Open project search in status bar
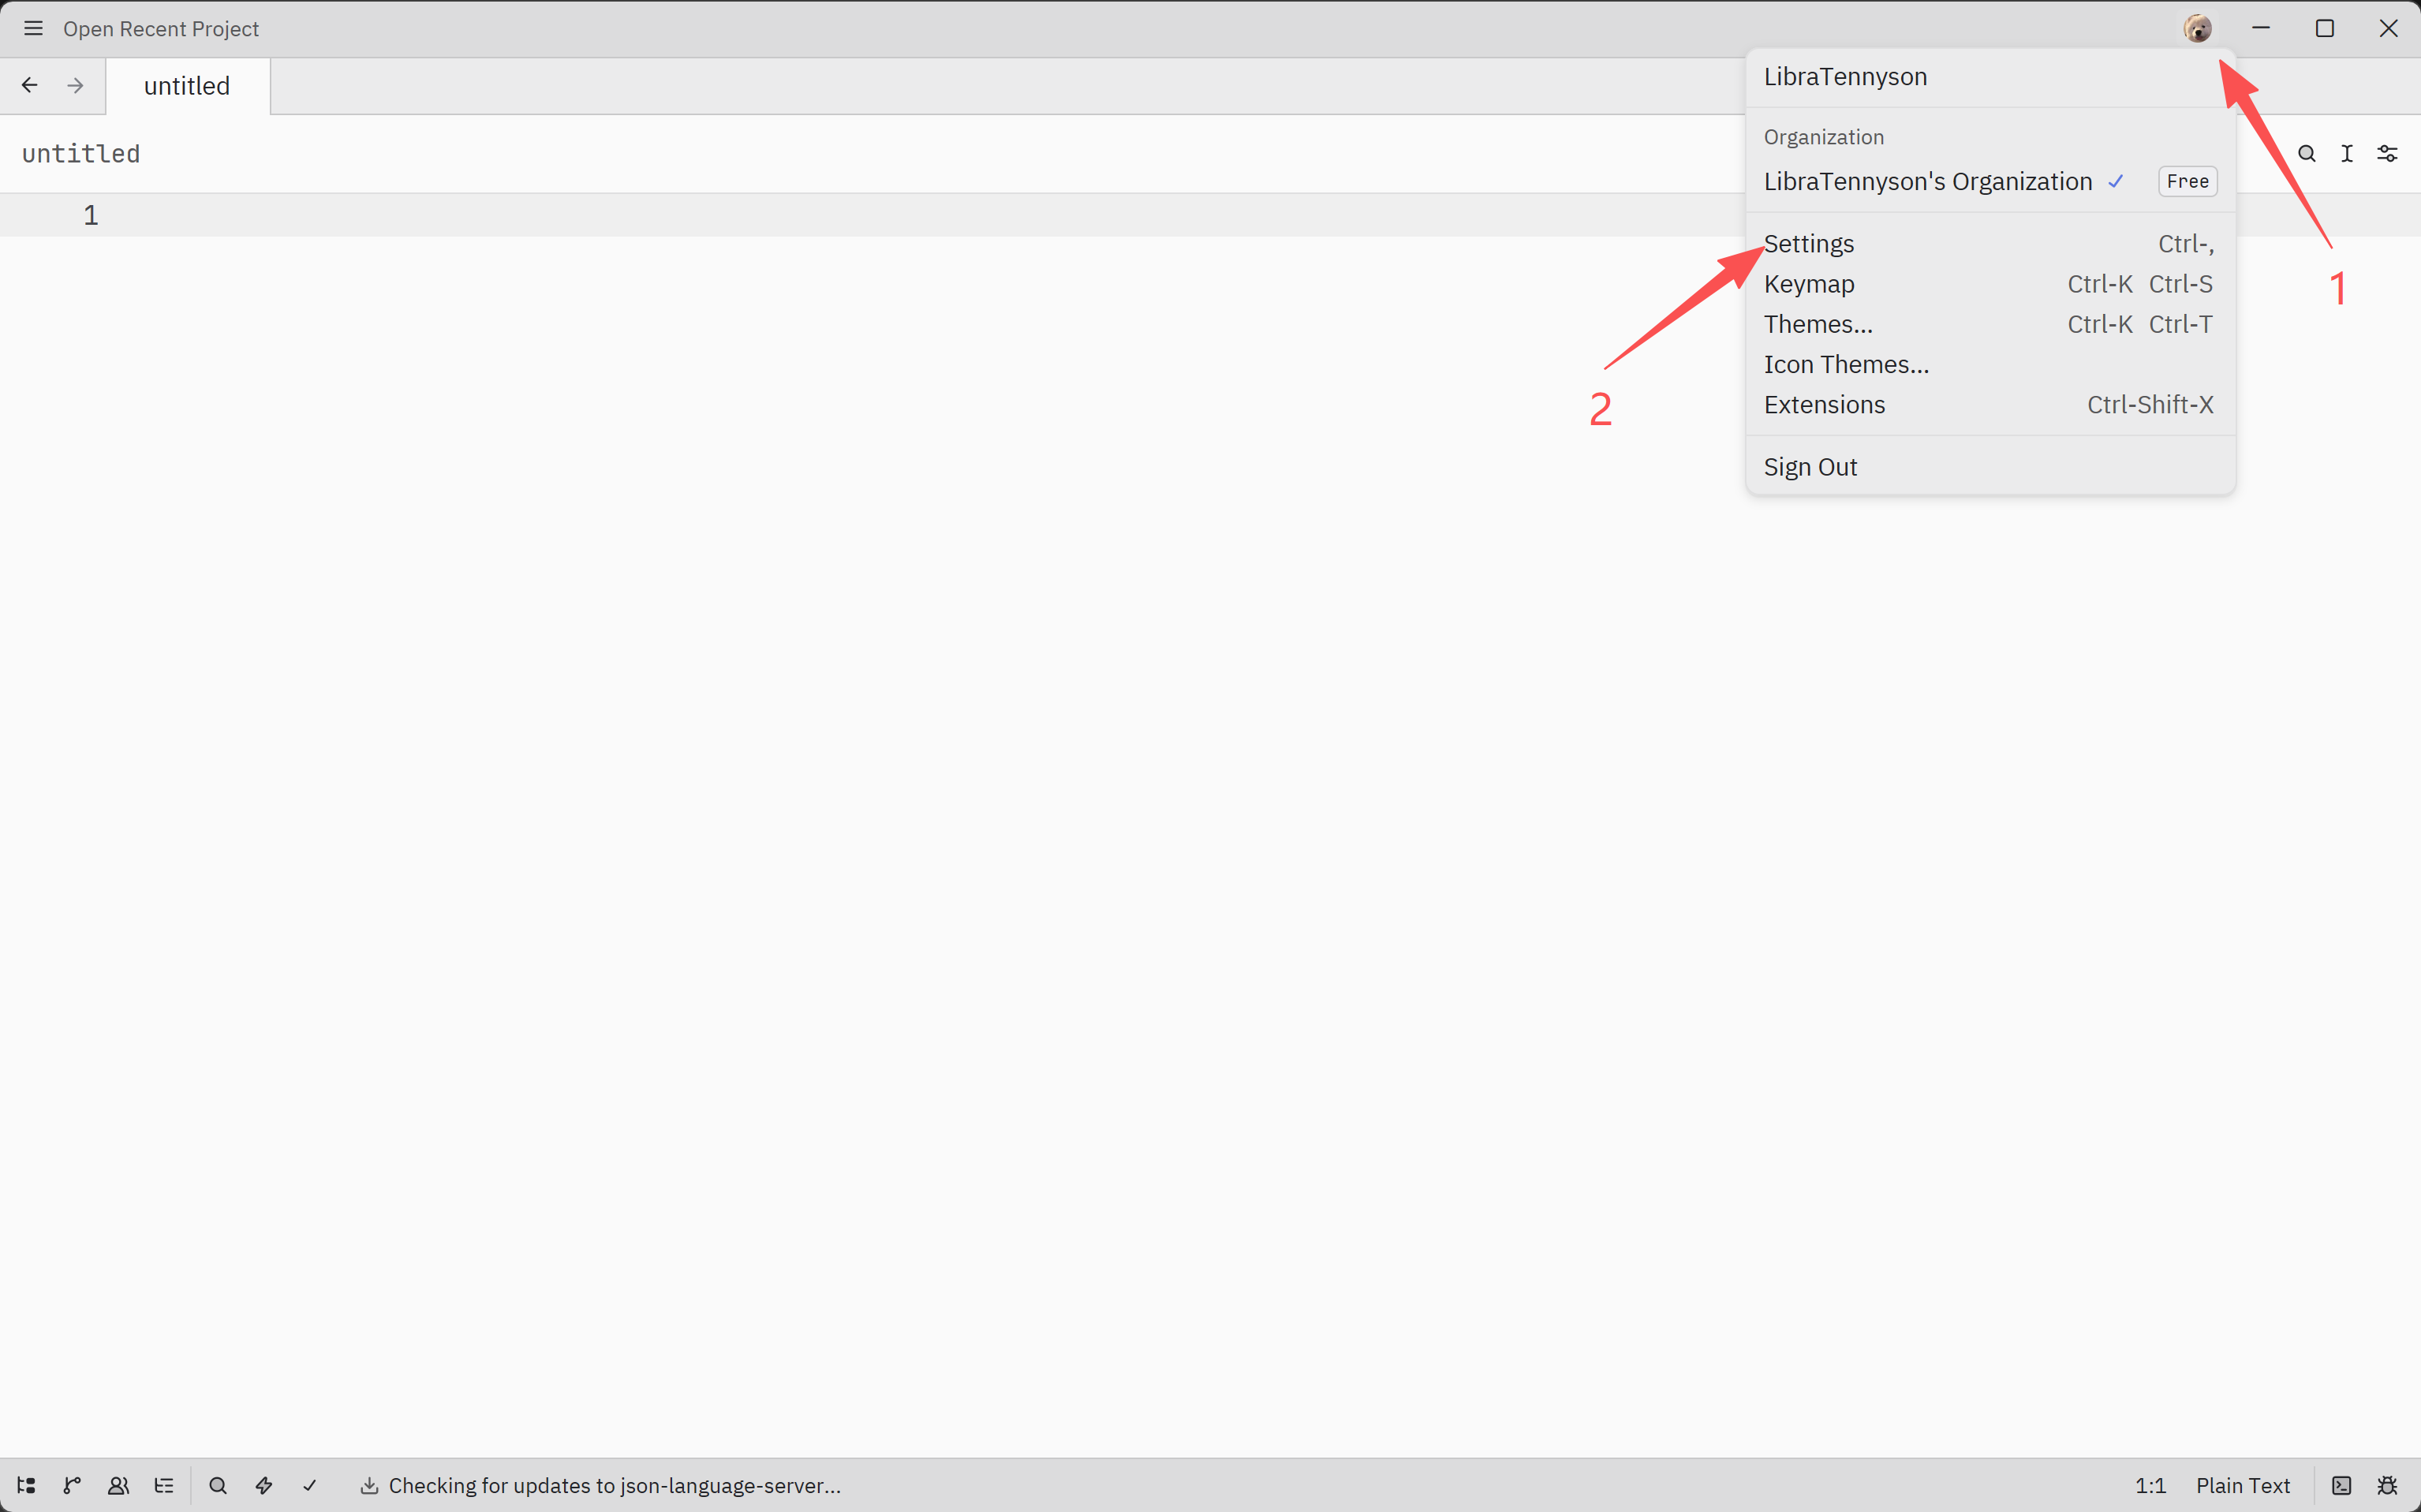This screenshot has width=2421, height=1512. (218, 1486)
